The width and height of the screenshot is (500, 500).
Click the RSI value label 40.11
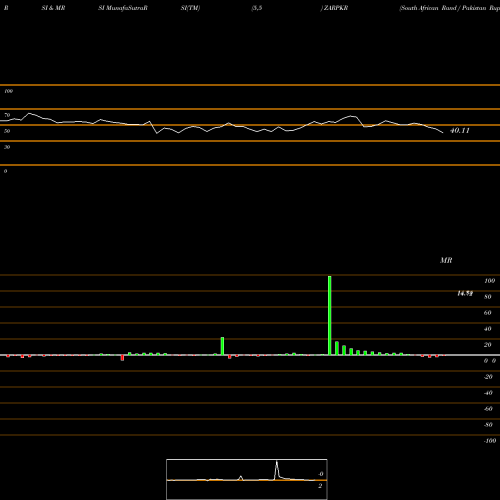point(460,131)
